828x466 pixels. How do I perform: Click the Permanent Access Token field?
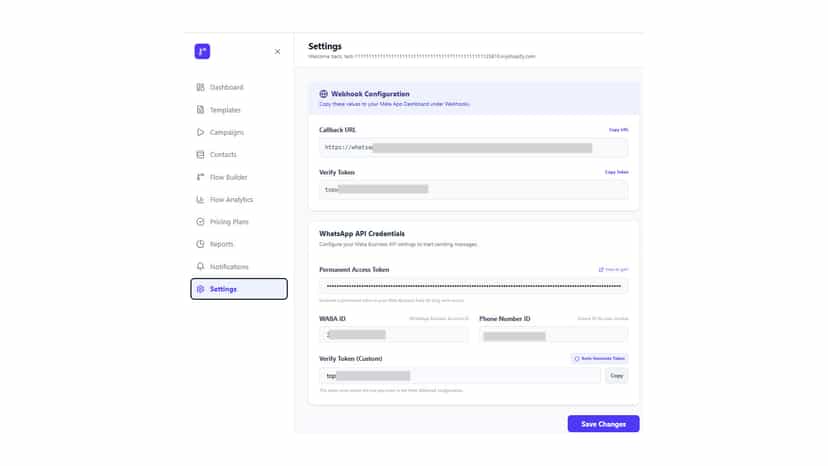click(473, 286)
